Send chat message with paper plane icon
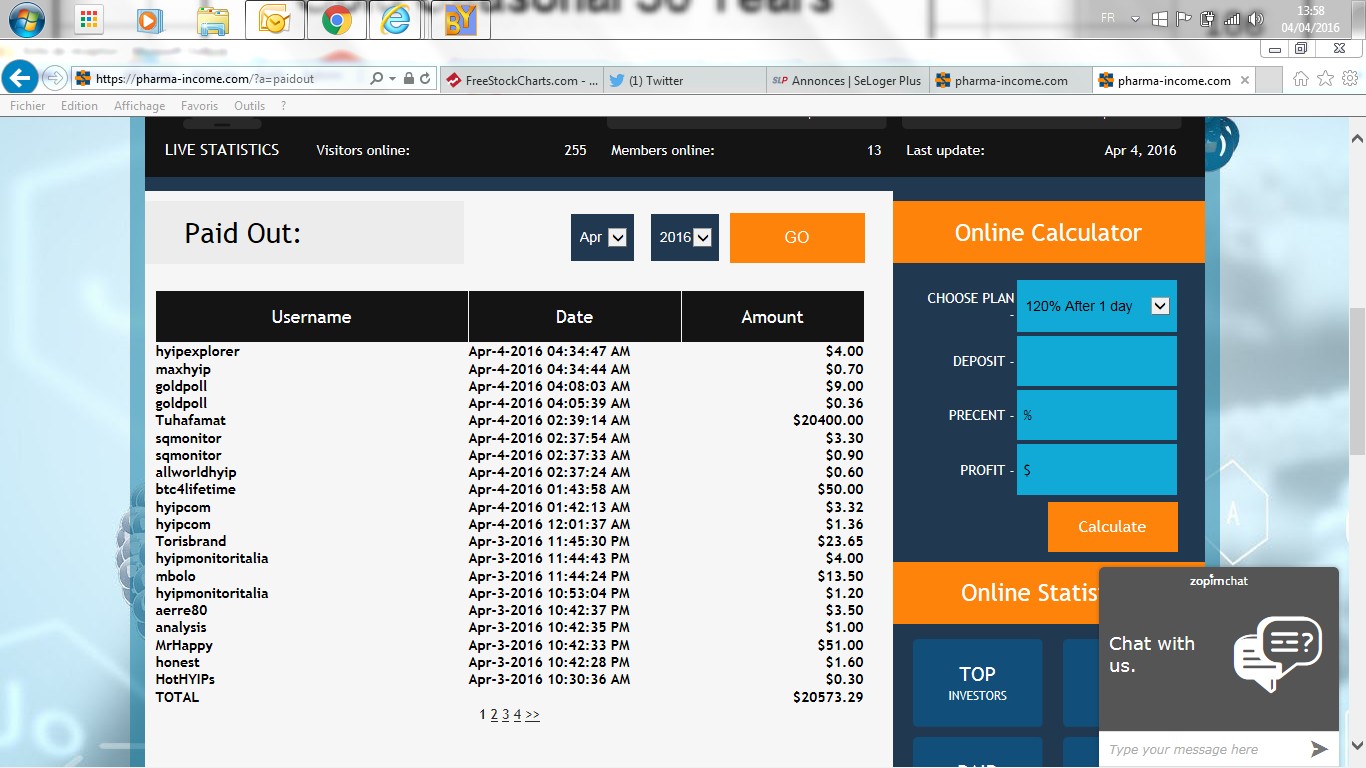1366x768 pixels. 1319,749
